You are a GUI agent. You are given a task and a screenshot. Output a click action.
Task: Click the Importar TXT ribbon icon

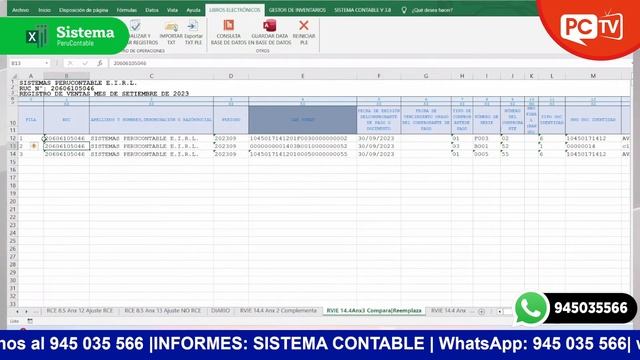click(x=171, y=27)
